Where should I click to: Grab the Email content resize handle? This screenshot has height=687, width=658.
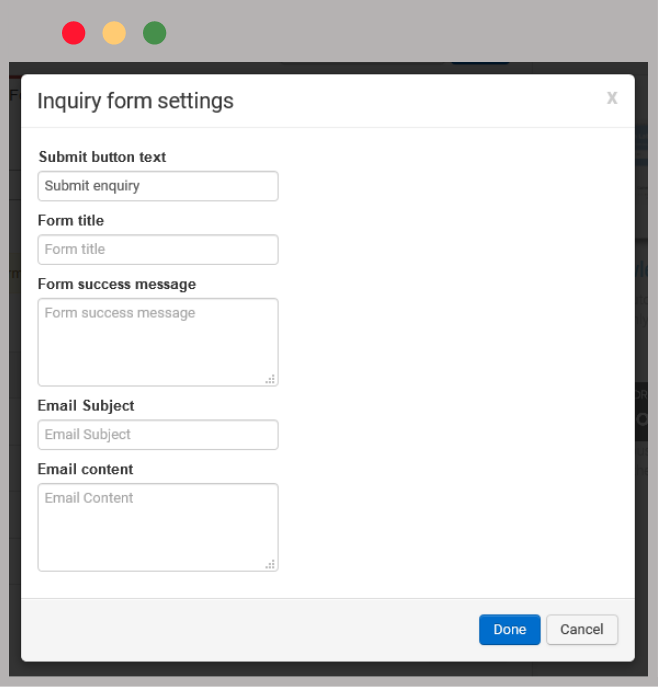270,564
